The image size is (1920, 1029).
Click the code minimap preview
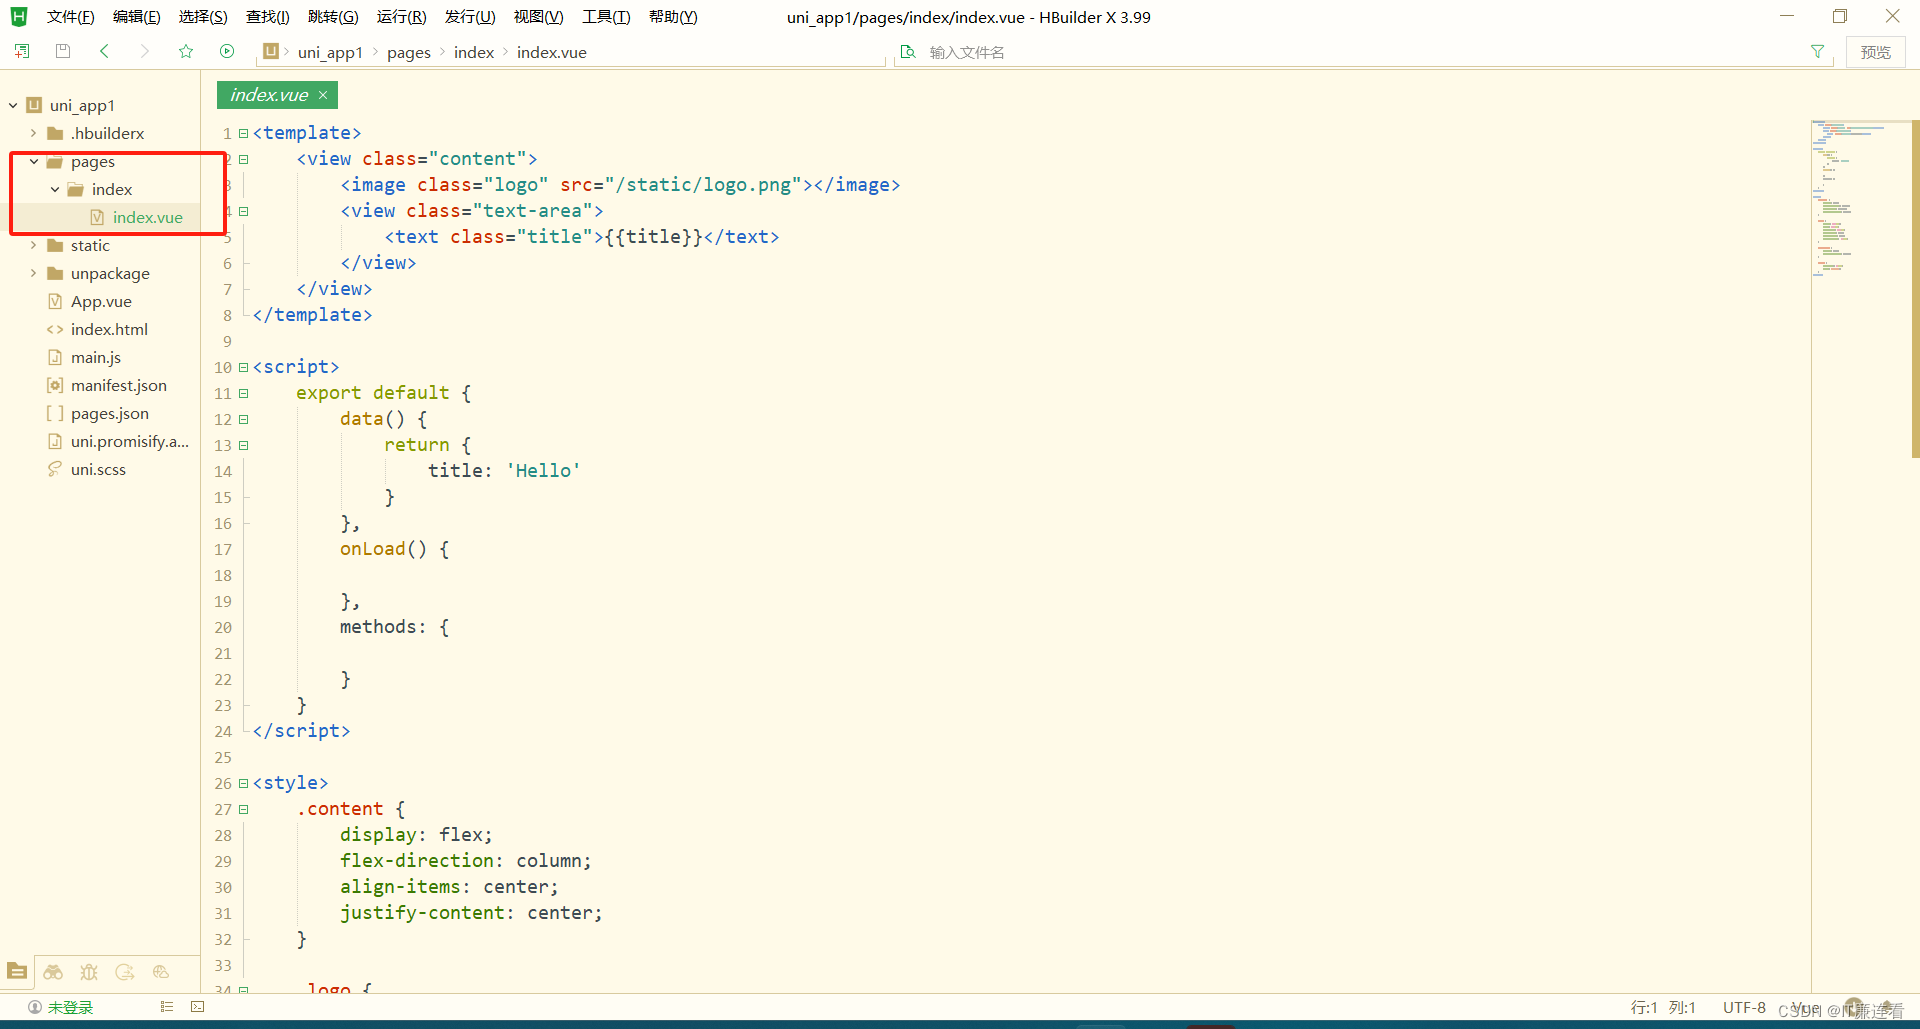click(1860, 198)
